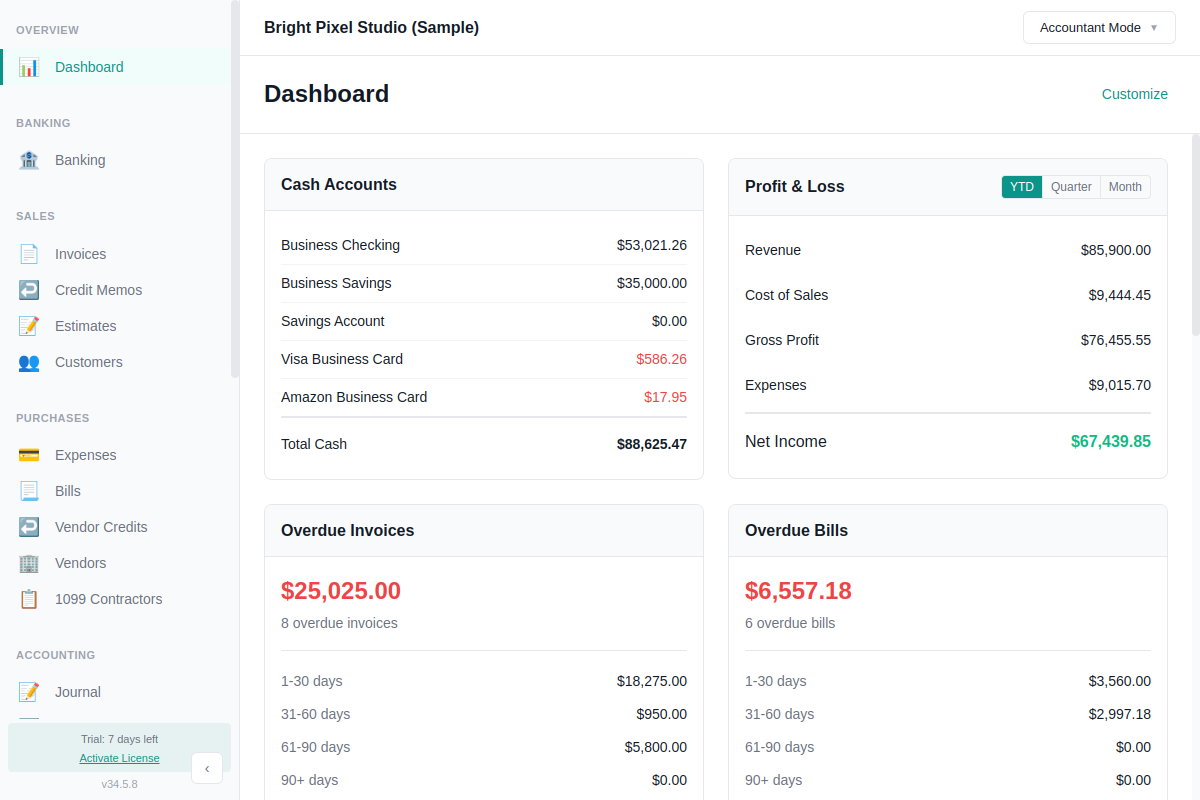Switch Profit & Loss to Month view
1200x800 pixels.
click(1125, 187)
